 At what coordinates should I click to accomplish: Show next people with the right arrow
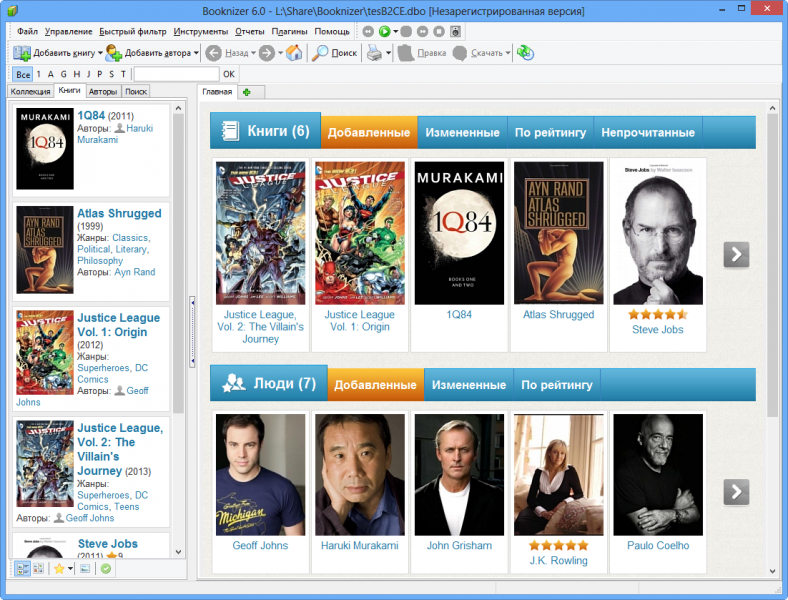pos(736,491)
